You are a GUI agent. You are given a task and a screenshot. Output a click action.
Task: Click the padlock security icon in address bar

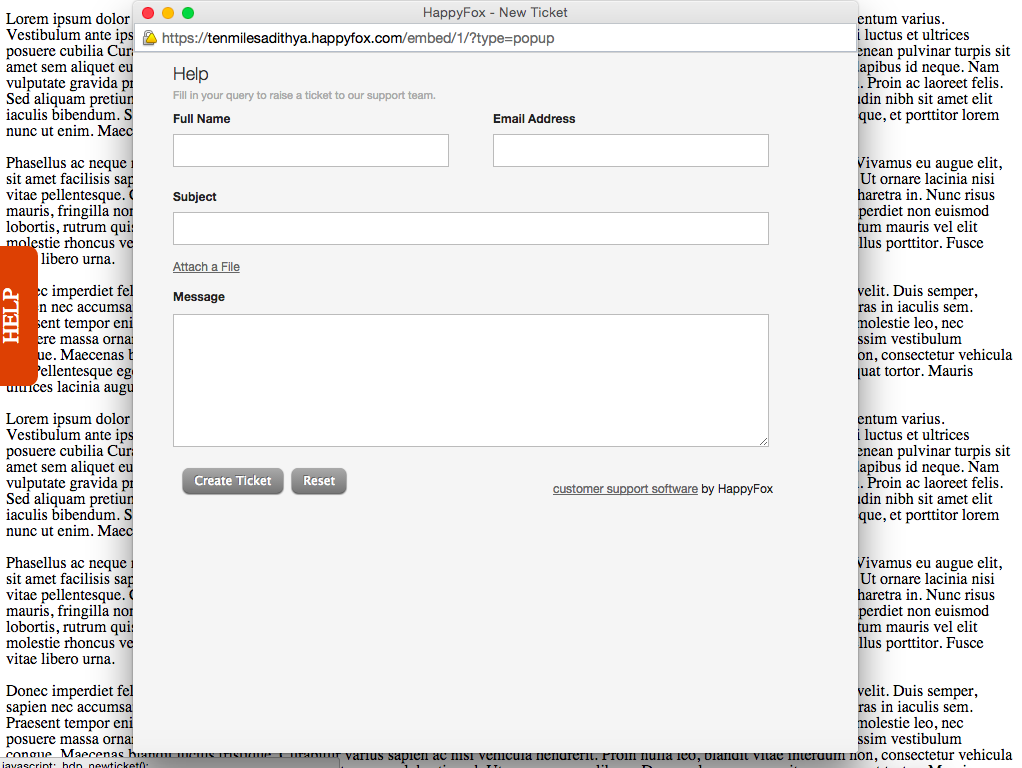[150, 37]
